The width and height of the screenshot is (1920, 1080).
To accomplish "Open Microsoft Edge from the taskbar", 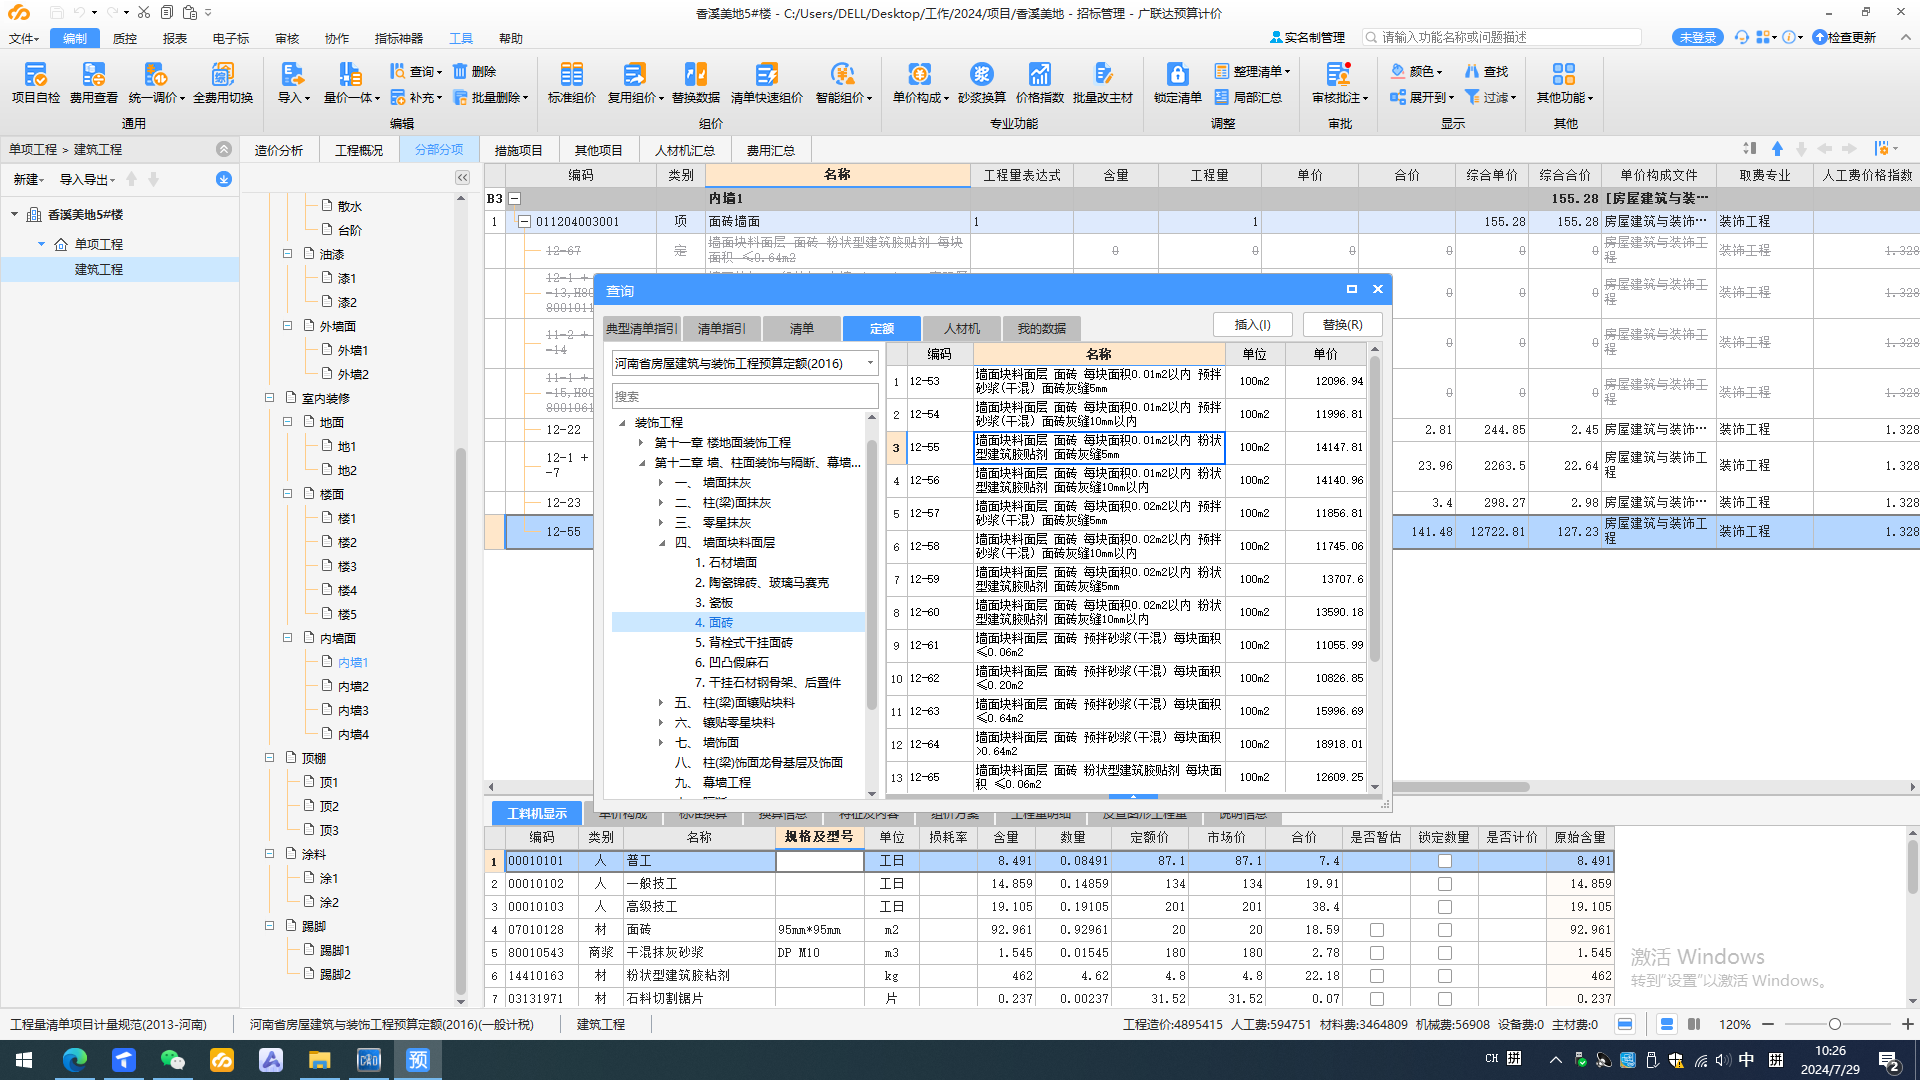I will (x=75, y=1060).
